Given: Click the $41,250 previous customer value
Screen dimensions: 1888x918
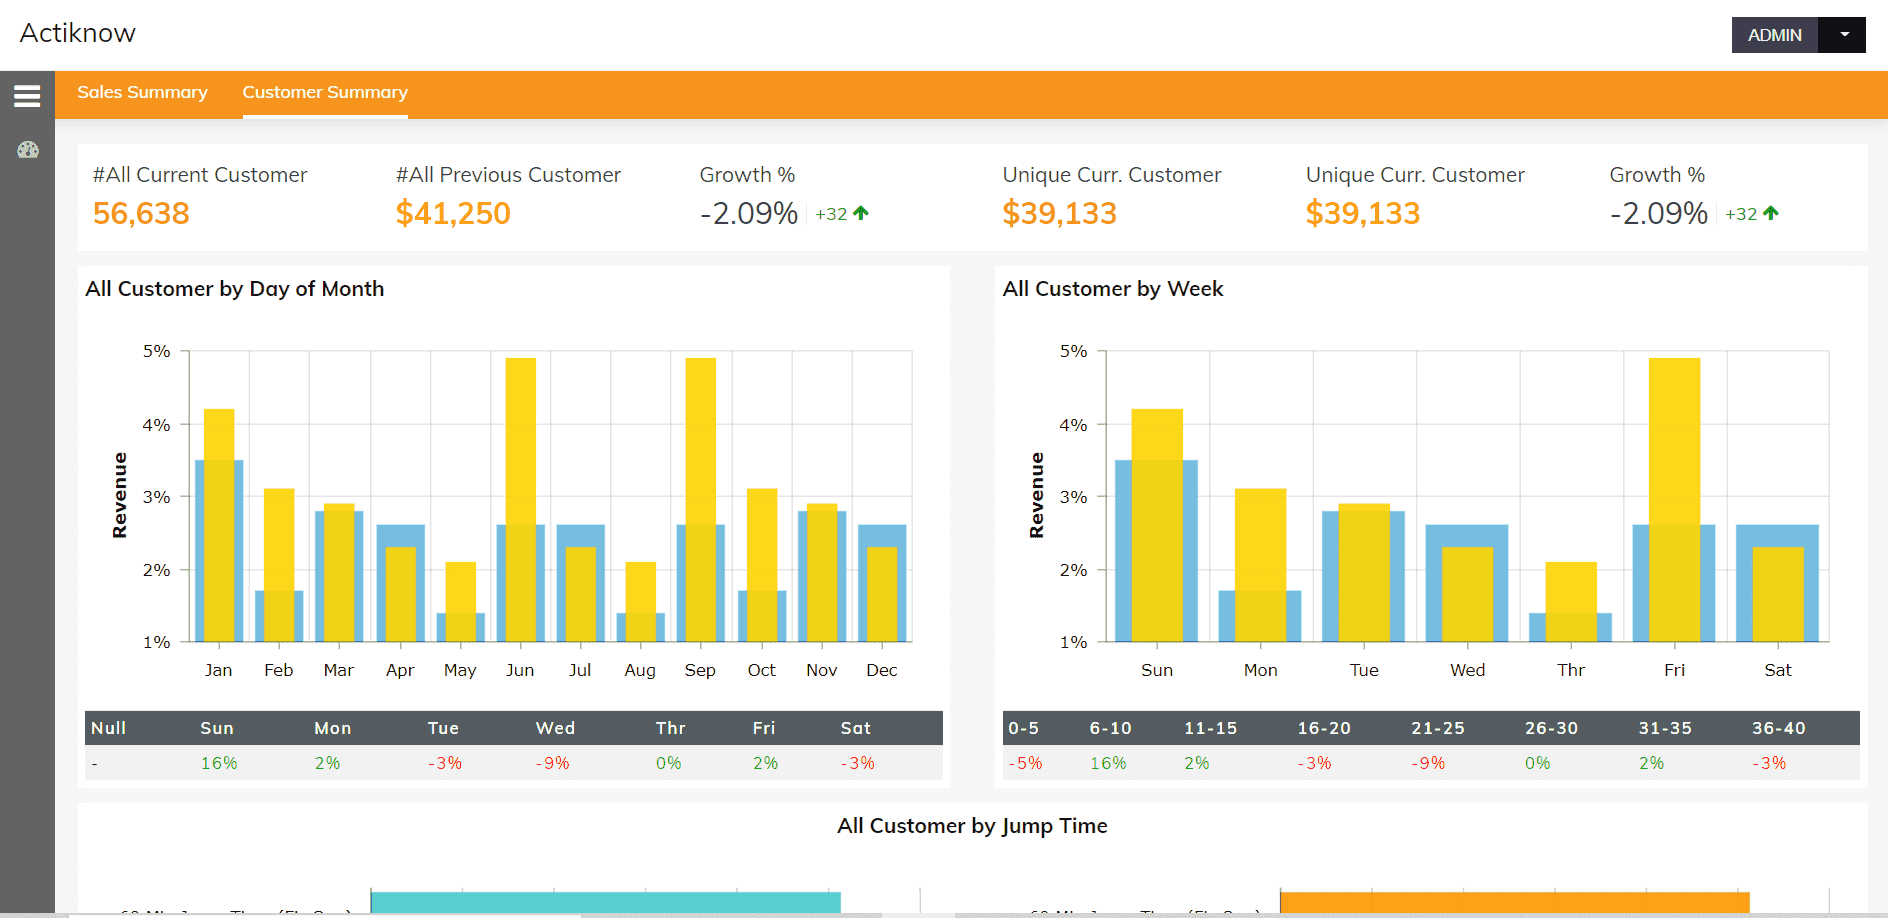Looking at the screenshot, I should [x=453, y=213].
